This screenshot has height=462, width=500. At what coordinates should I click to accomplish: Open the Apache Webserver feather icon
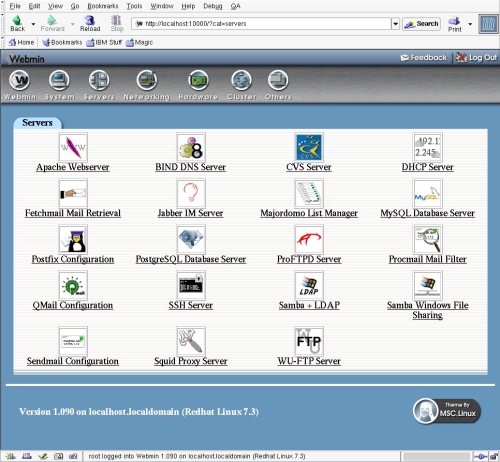pos(73,147)
